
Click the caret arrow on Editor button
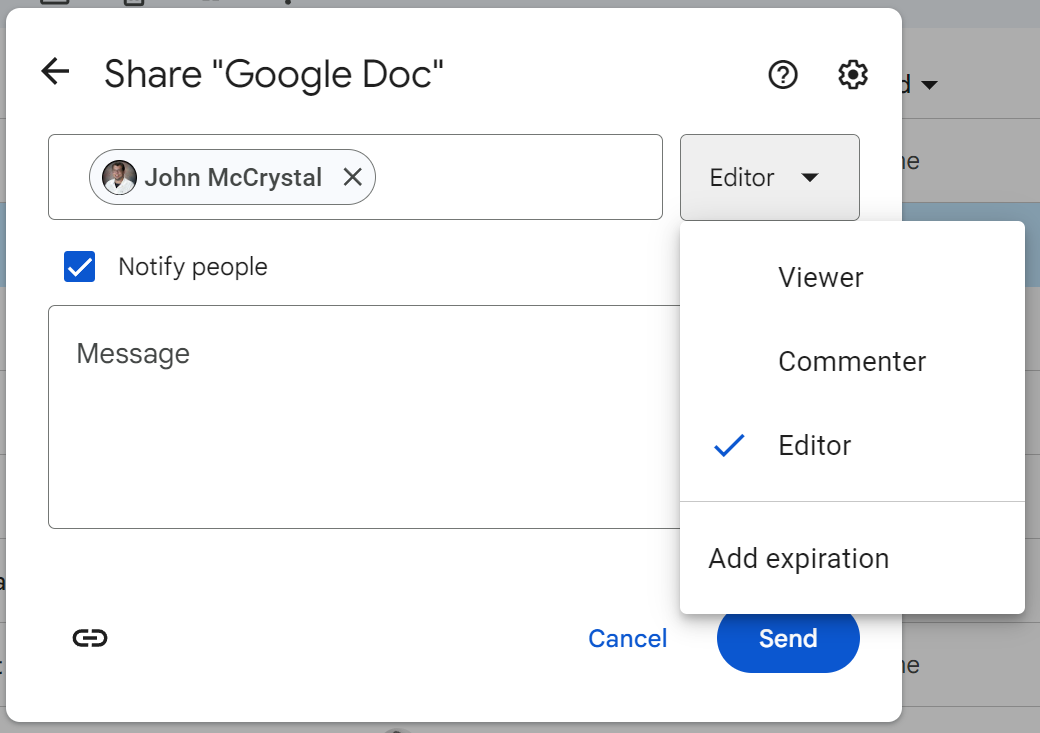810,178
